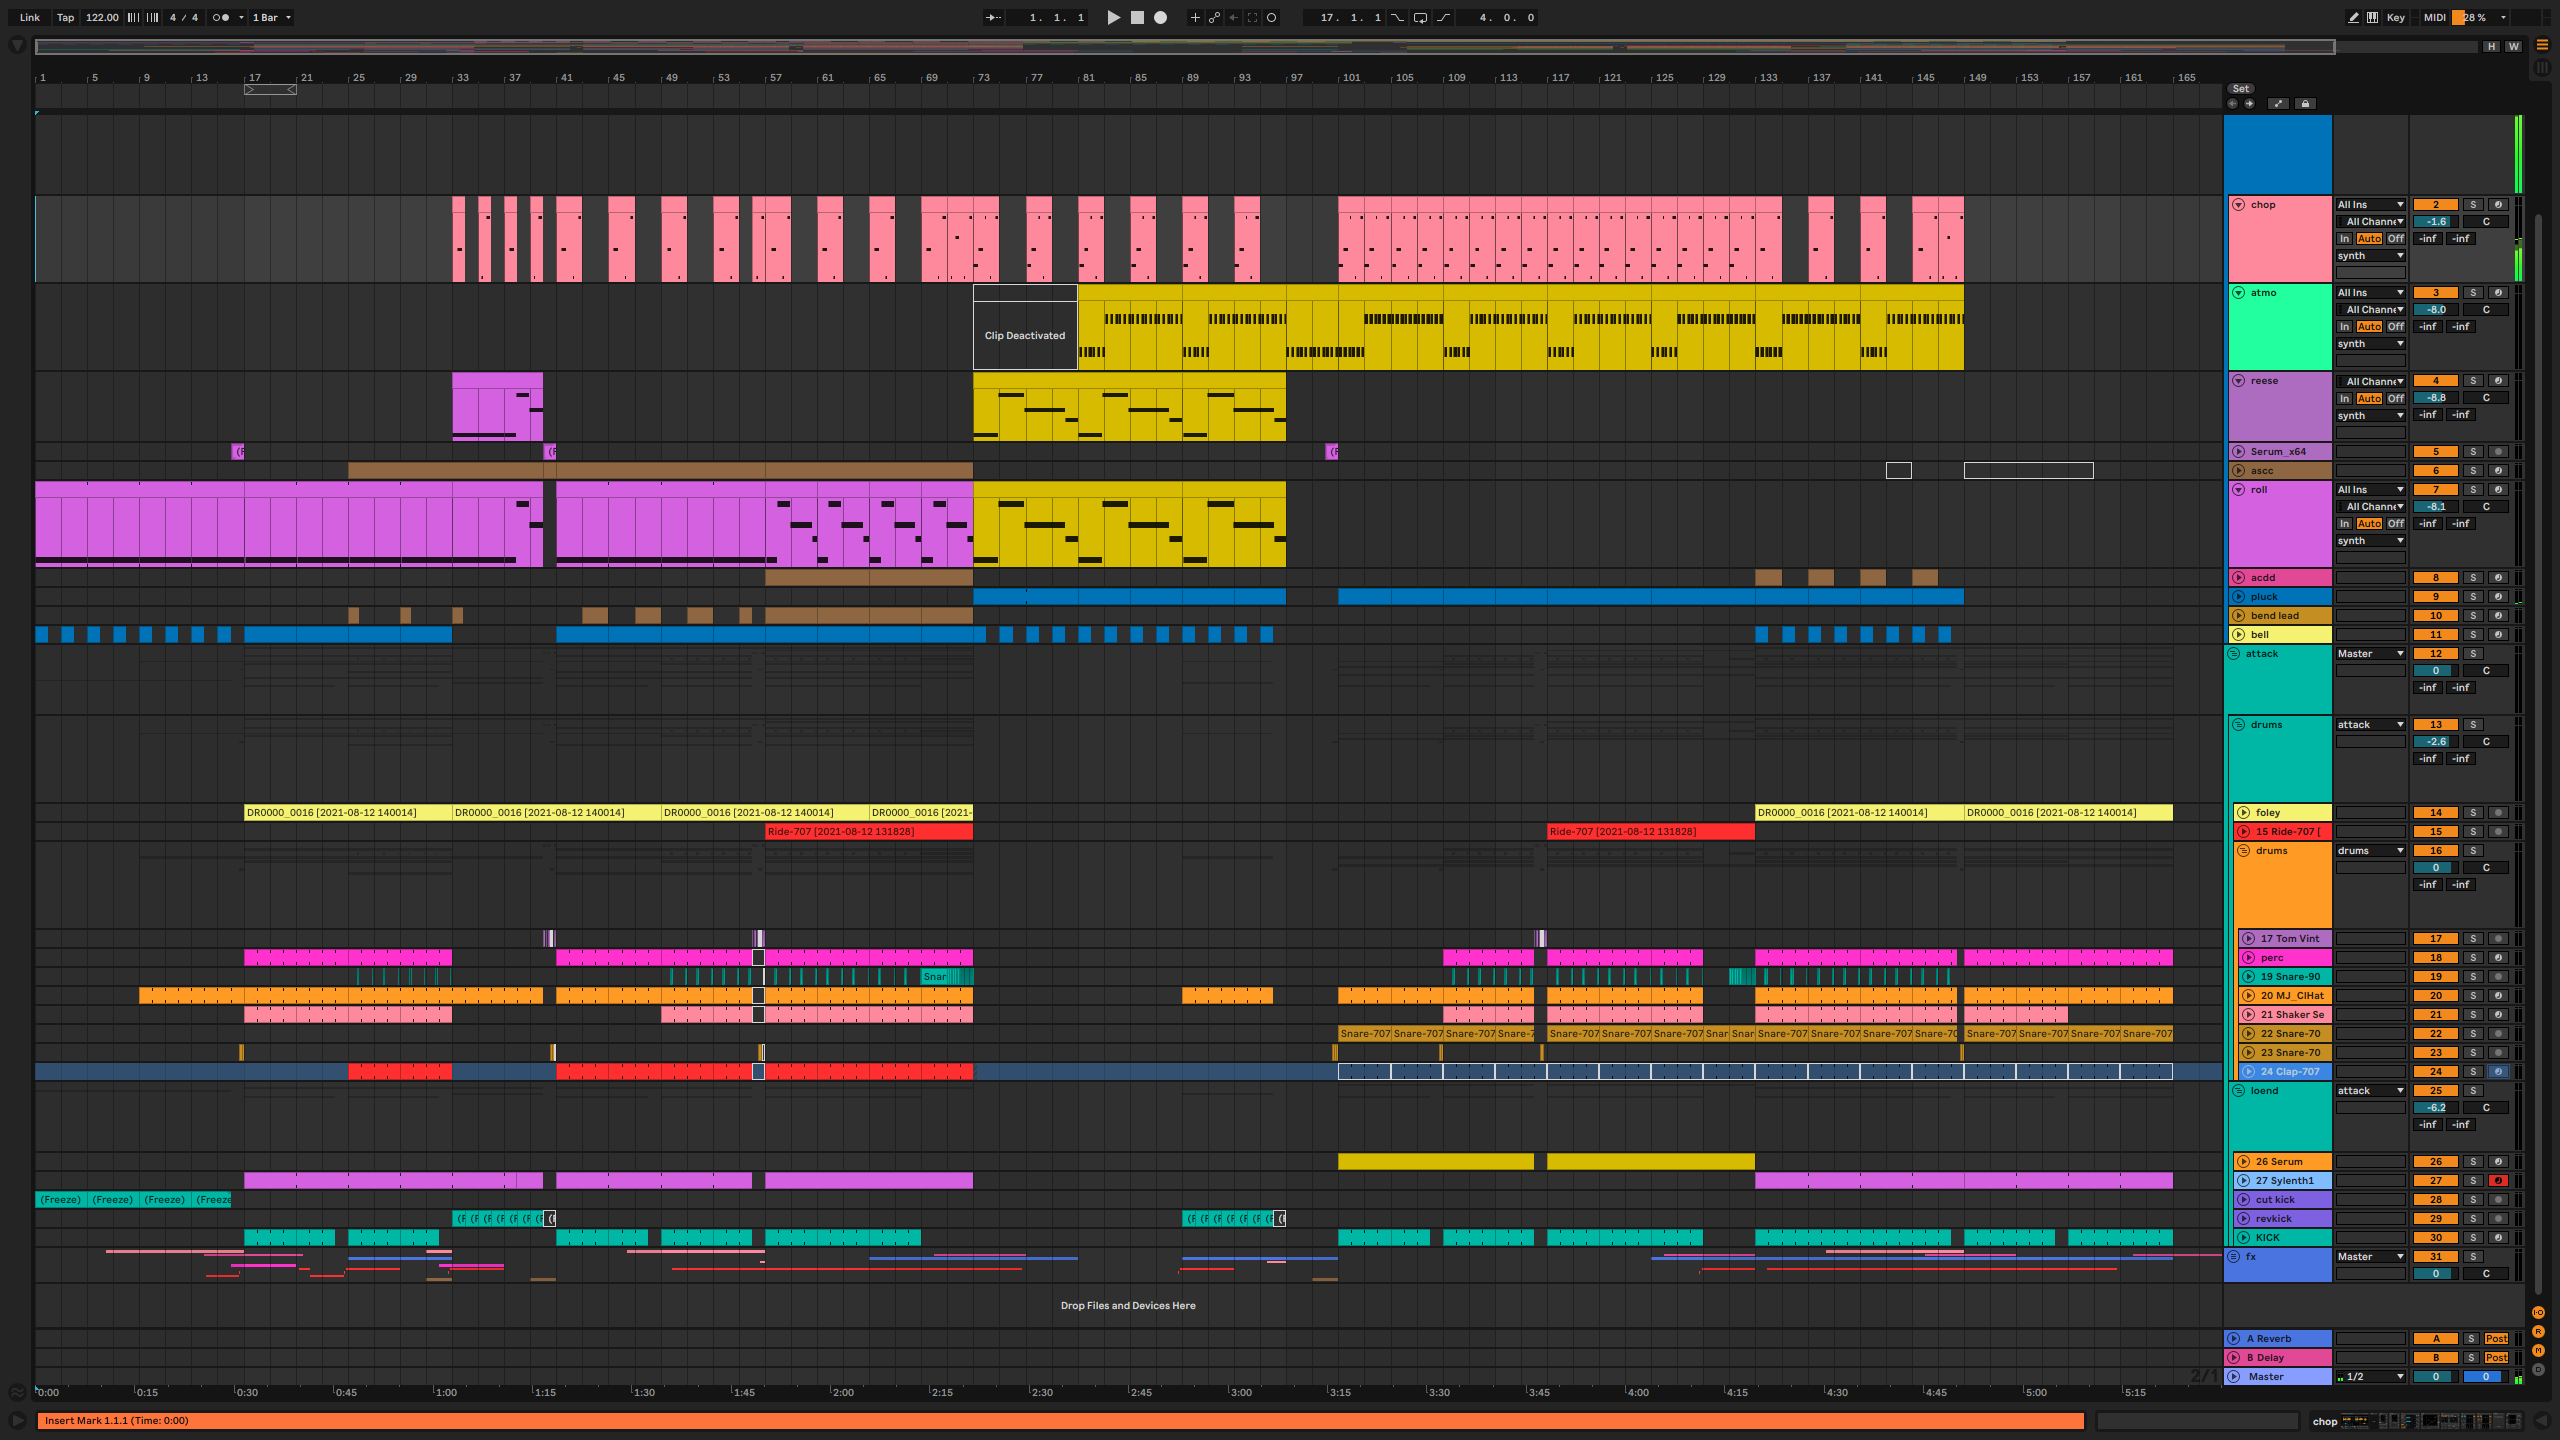Viewport: 2560px width, 1440px height.
Task: Collapse the roll track
Action: (2239, 490)
